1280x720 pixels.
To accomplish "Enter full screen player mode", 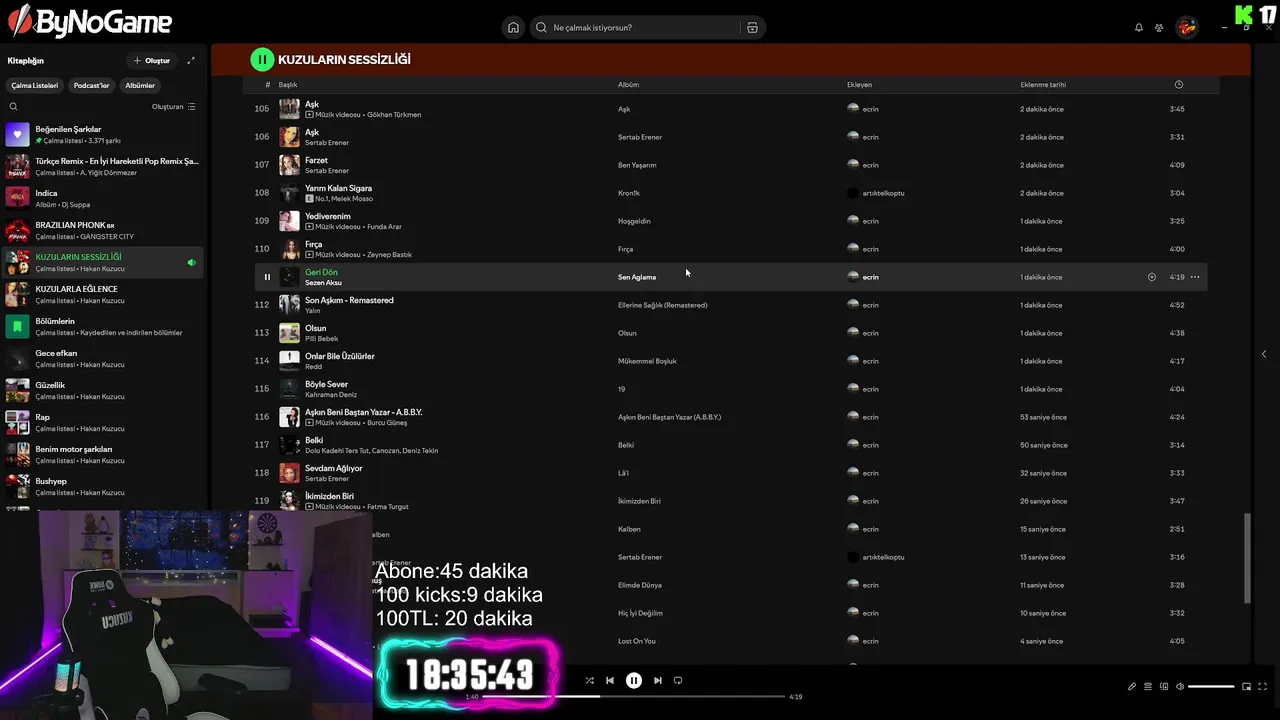I will click(x=1263, y=687).
